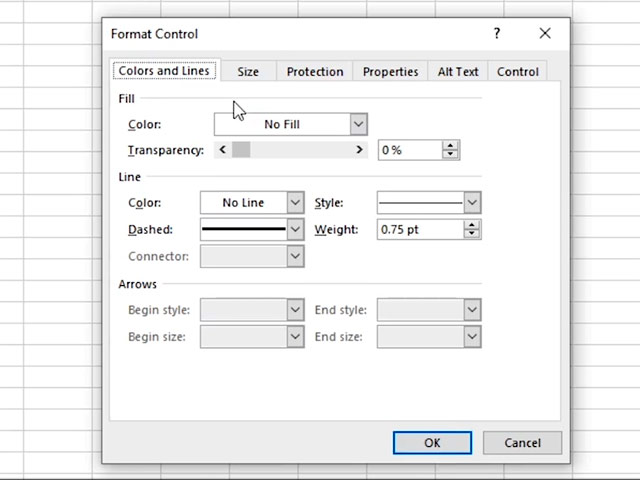Open the Alt Text tab

click(458, 72)
